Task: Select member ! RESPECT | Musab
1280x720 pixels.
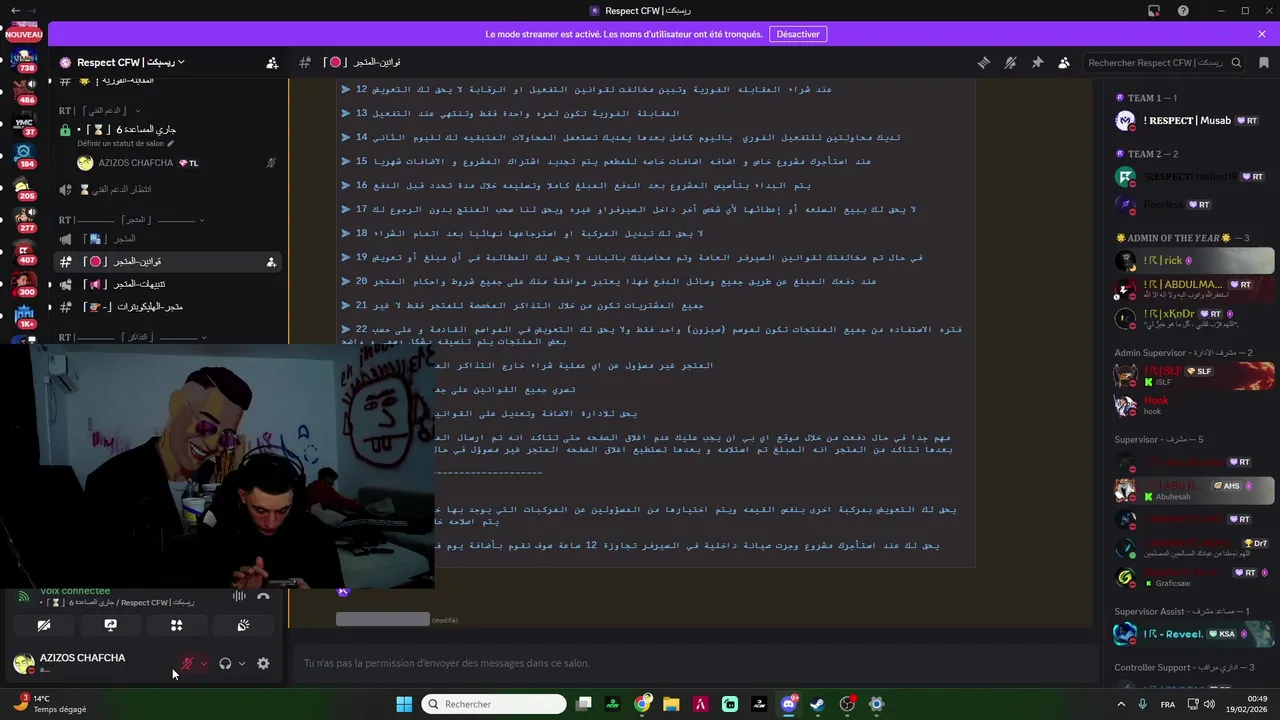Action: click(1195, 121)
